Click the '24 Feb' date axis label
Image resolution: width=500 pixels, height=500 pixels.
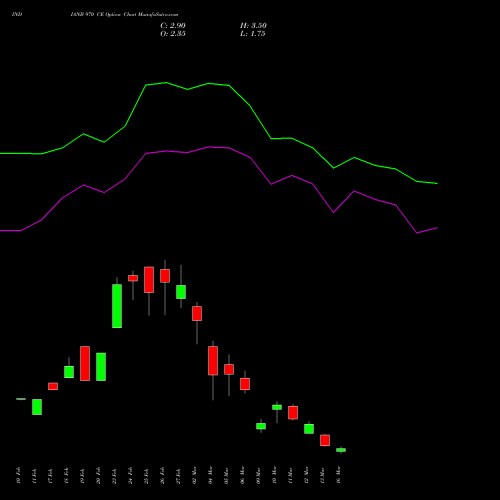(130, 475)
